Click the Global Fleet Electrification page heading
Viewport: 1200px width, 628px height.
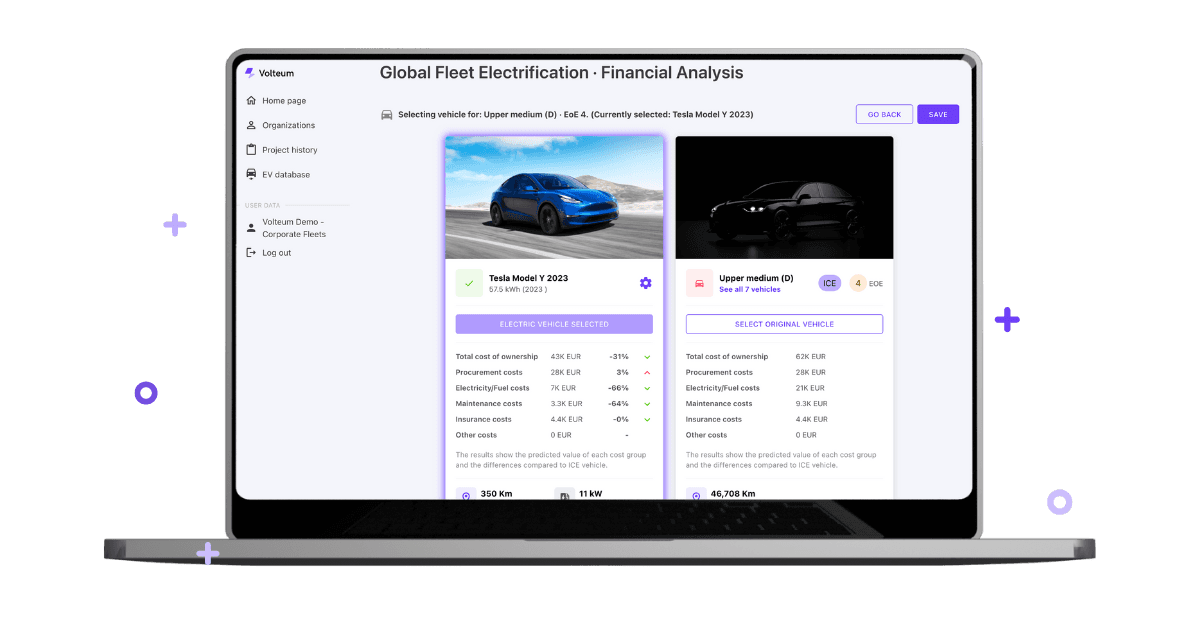click(x=562, y=73)
